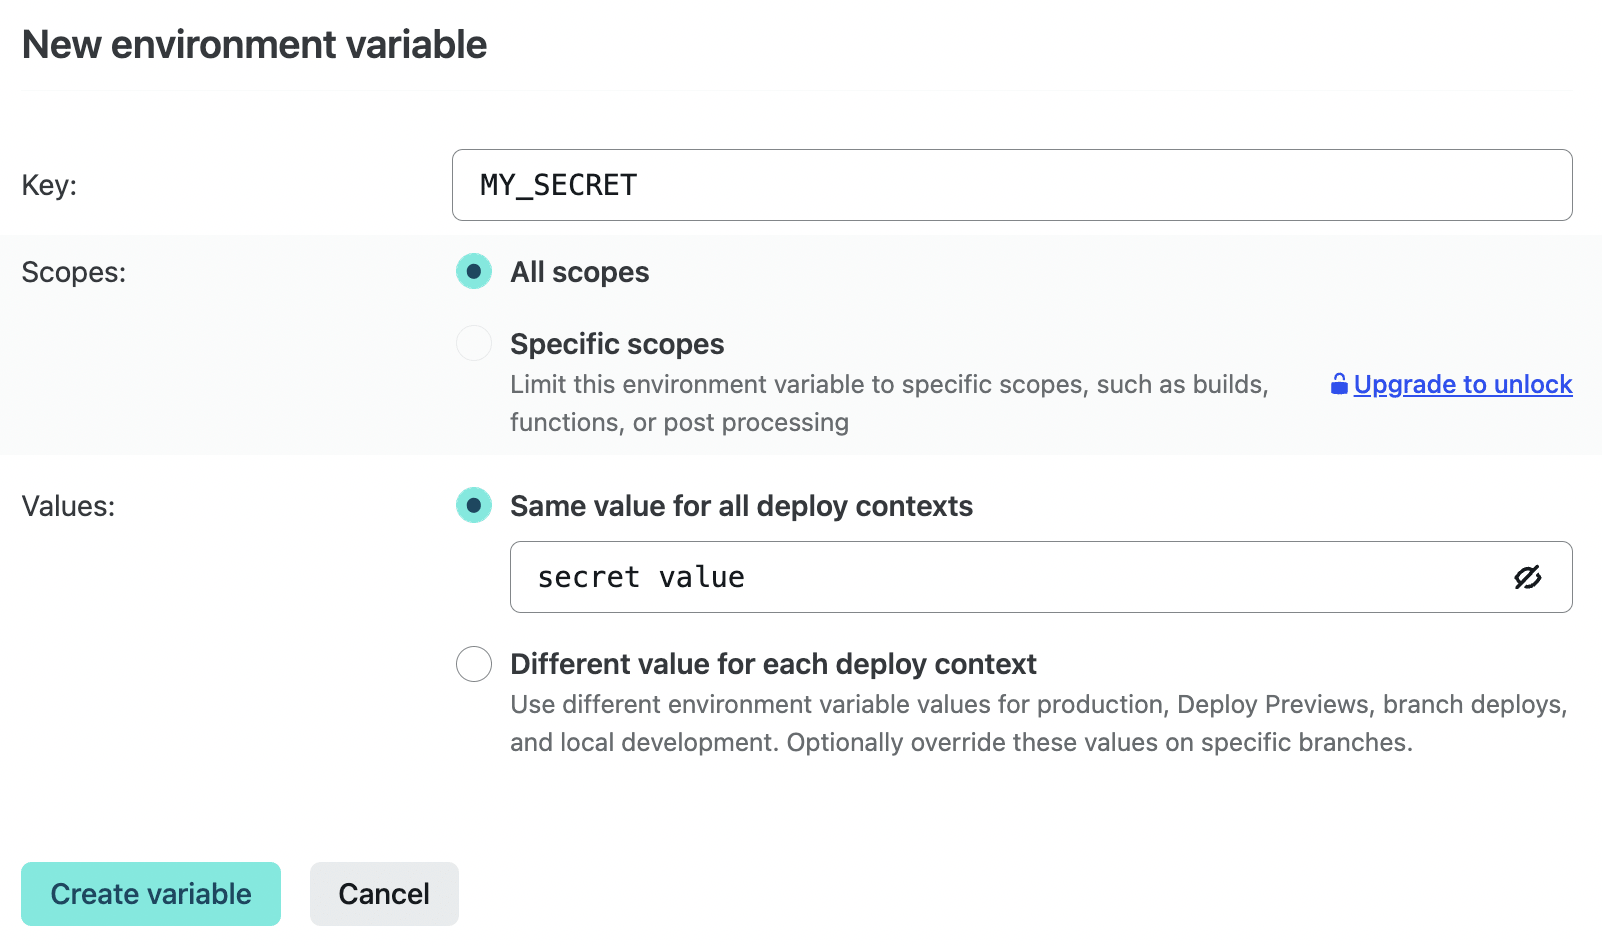Select the All scopes radio button

tap(473, 271)
